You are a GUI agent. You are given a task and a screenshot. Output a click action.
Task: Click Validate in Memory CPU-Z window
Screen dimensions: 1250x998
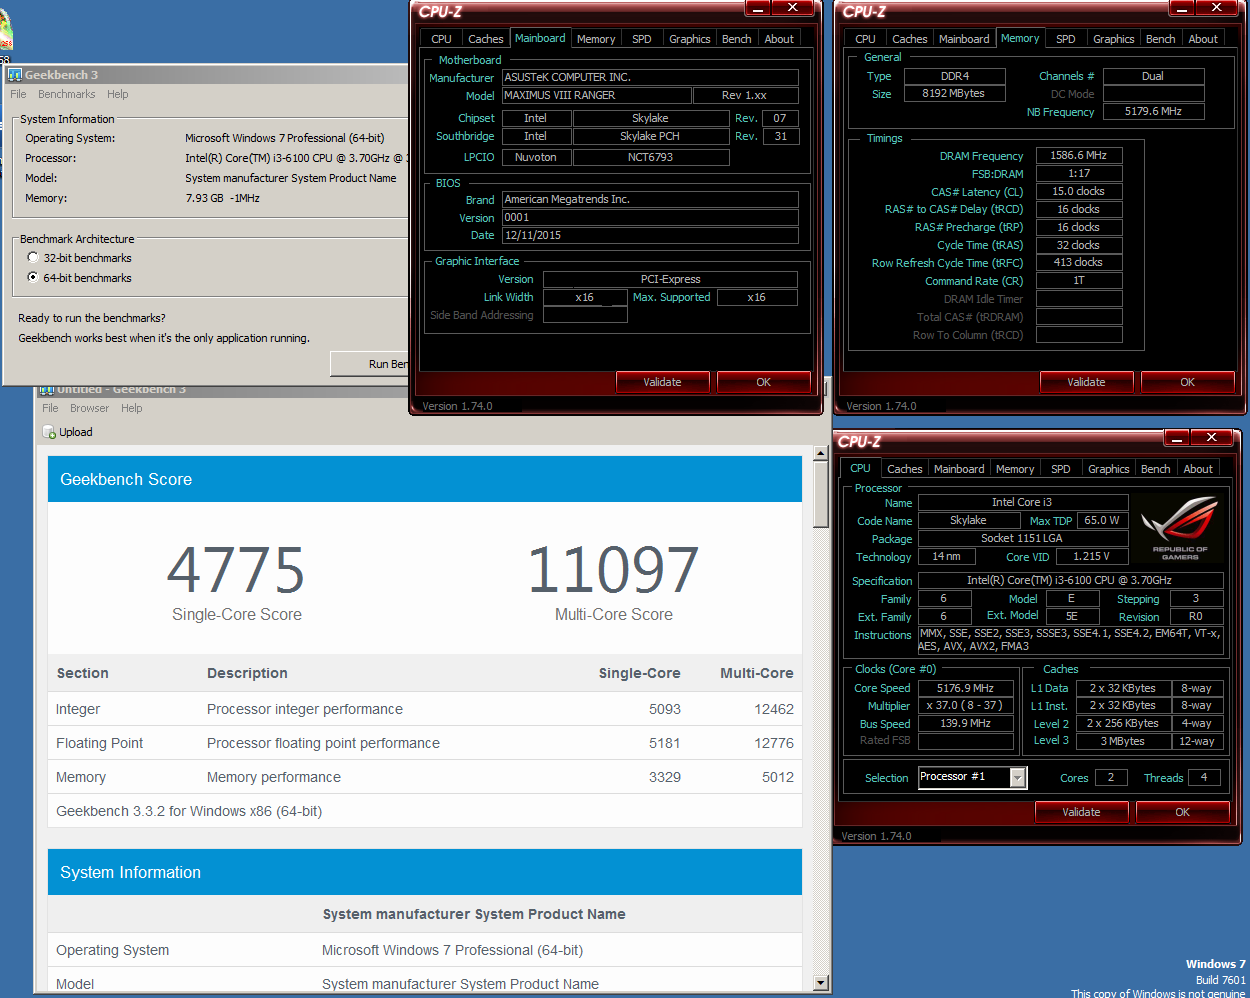[x=1086, y=382]
